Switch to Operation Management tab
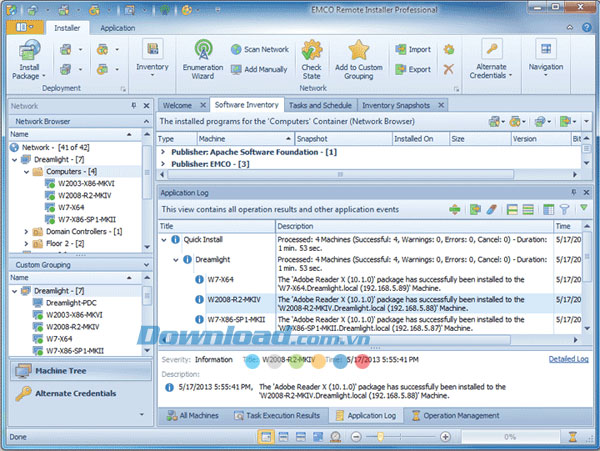 point(455,415)
